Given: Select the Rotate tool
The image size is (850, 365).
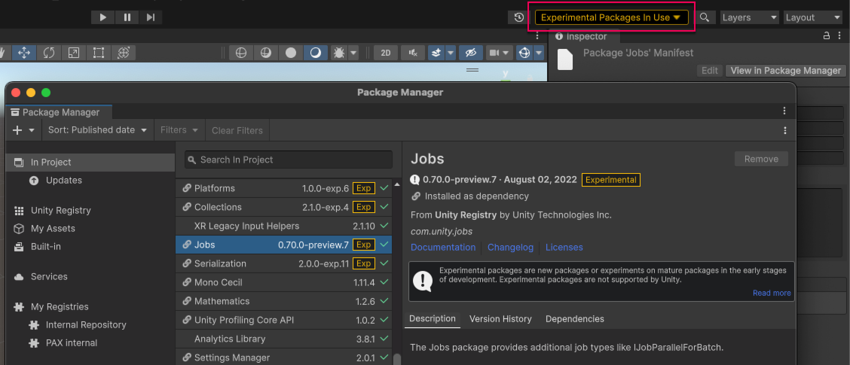Looking at the screenshot, I should pyautogui.click(x=49, y=53).
